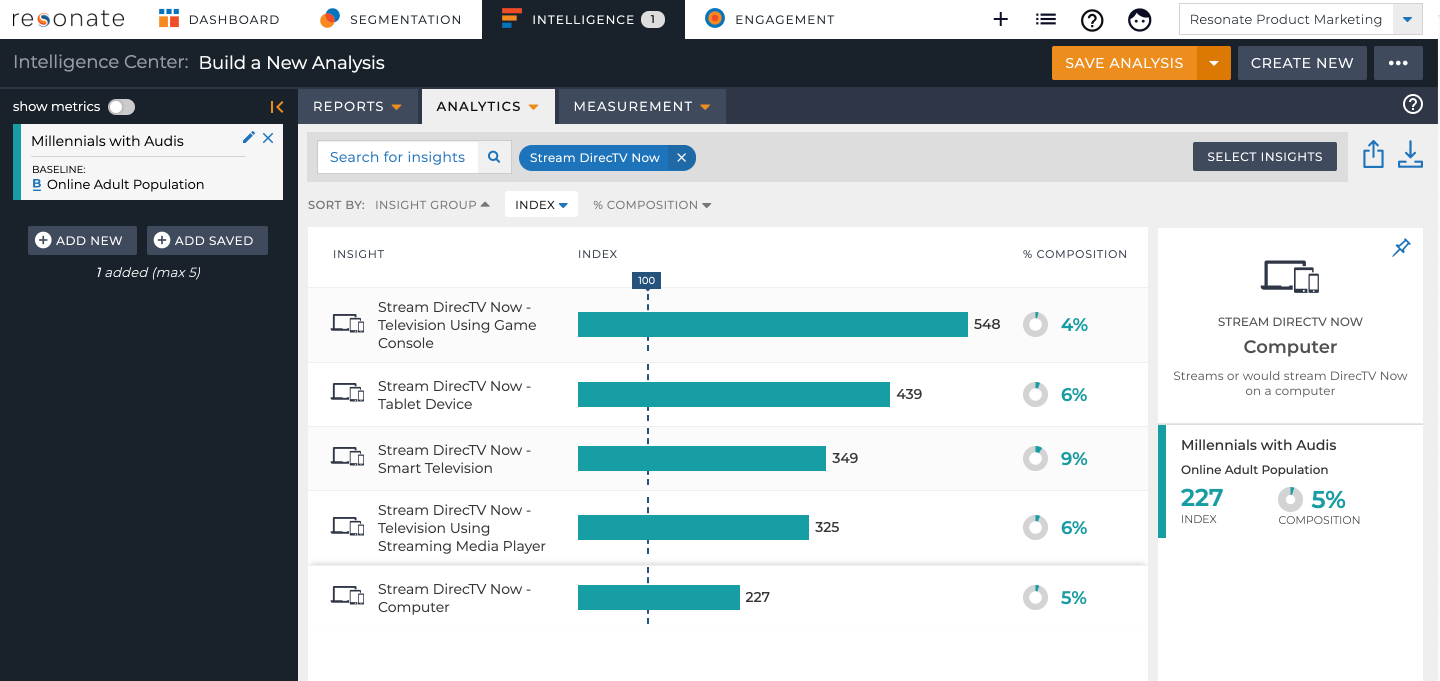Click the Online Adult Population baseline label
1440x681 pixels.
coord(125,185)
